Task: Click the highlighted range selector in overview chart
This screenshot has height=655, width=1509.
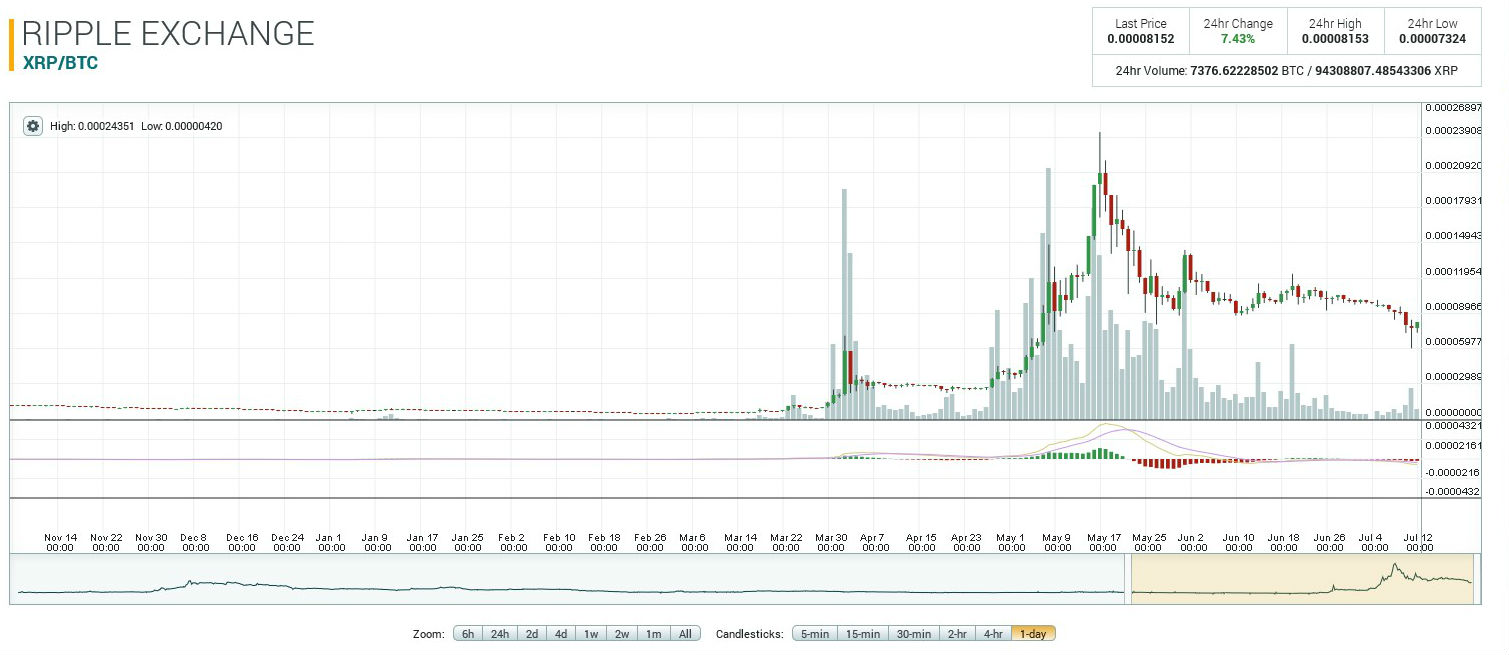Action: [1303, 578]
